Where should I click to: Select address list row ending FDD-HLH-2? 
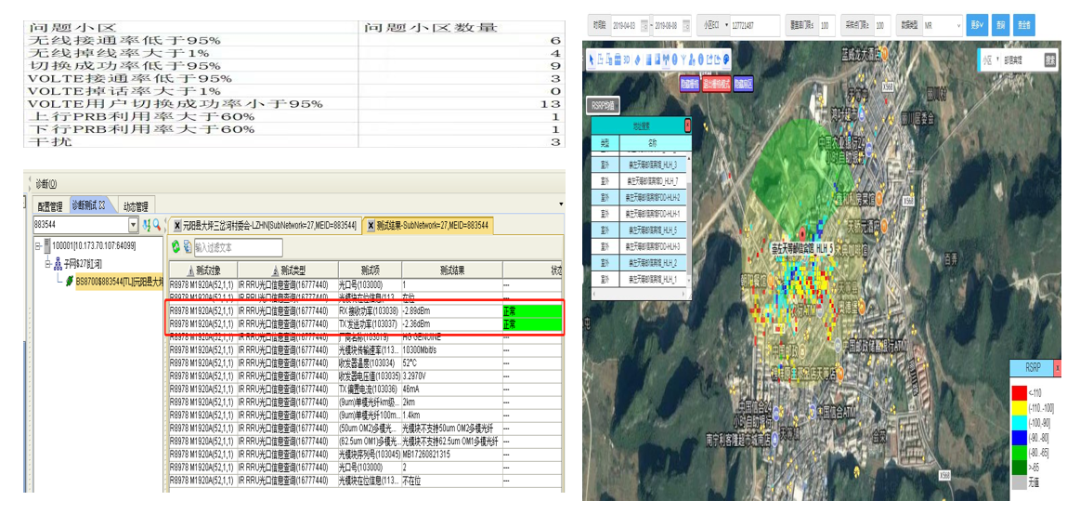coord(637,197)
